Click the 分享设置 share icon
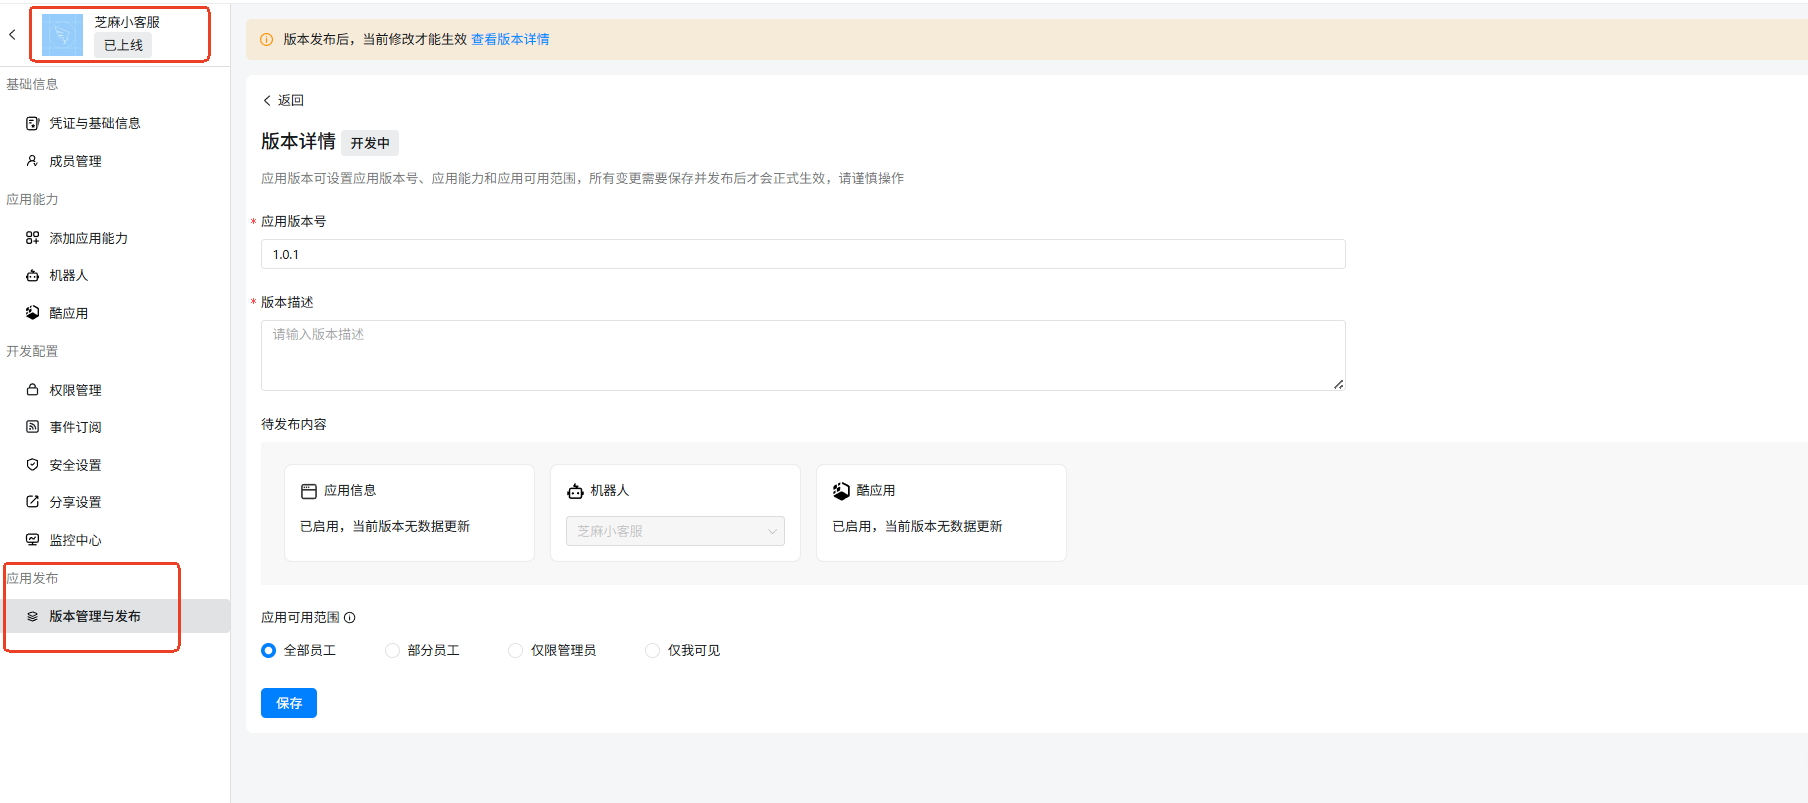The height and width of the screenshot is (803, 1808). coord(32,502)
